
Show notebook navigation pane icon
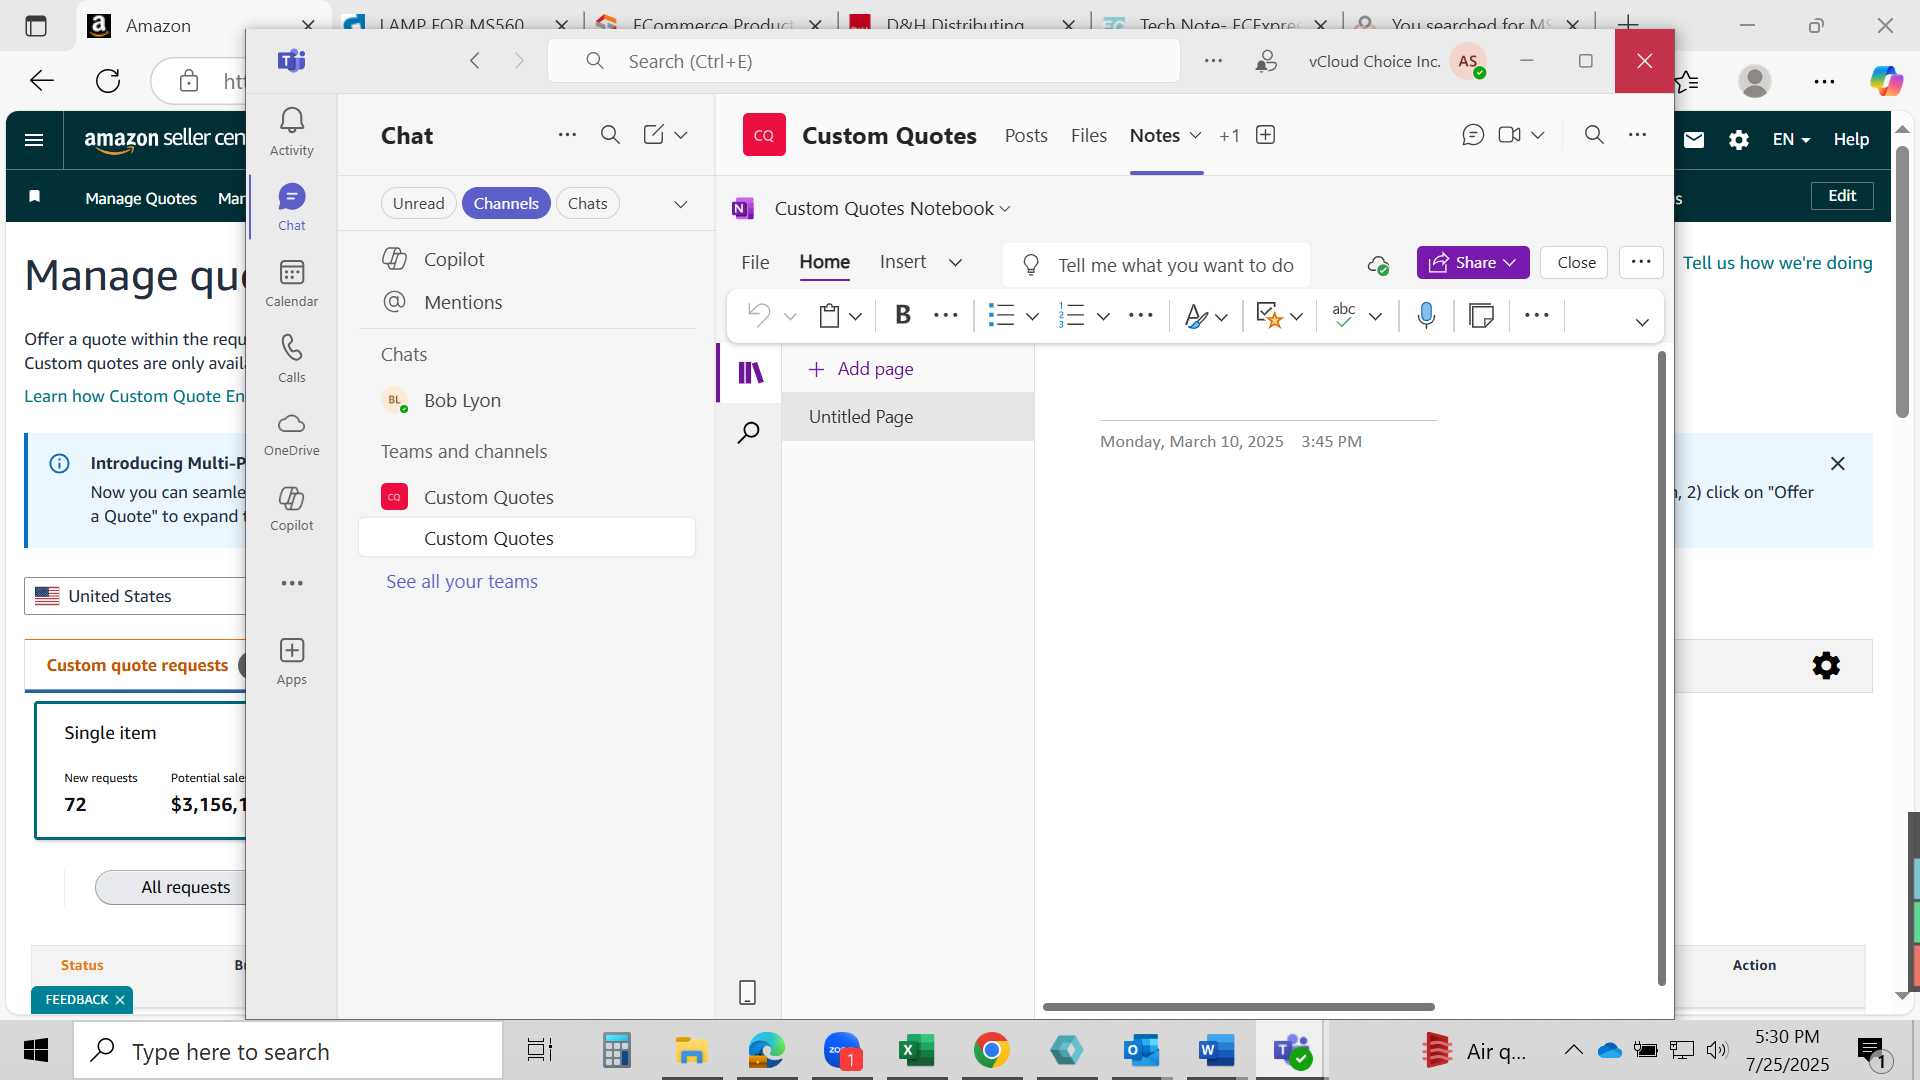[x=750, y=372]
